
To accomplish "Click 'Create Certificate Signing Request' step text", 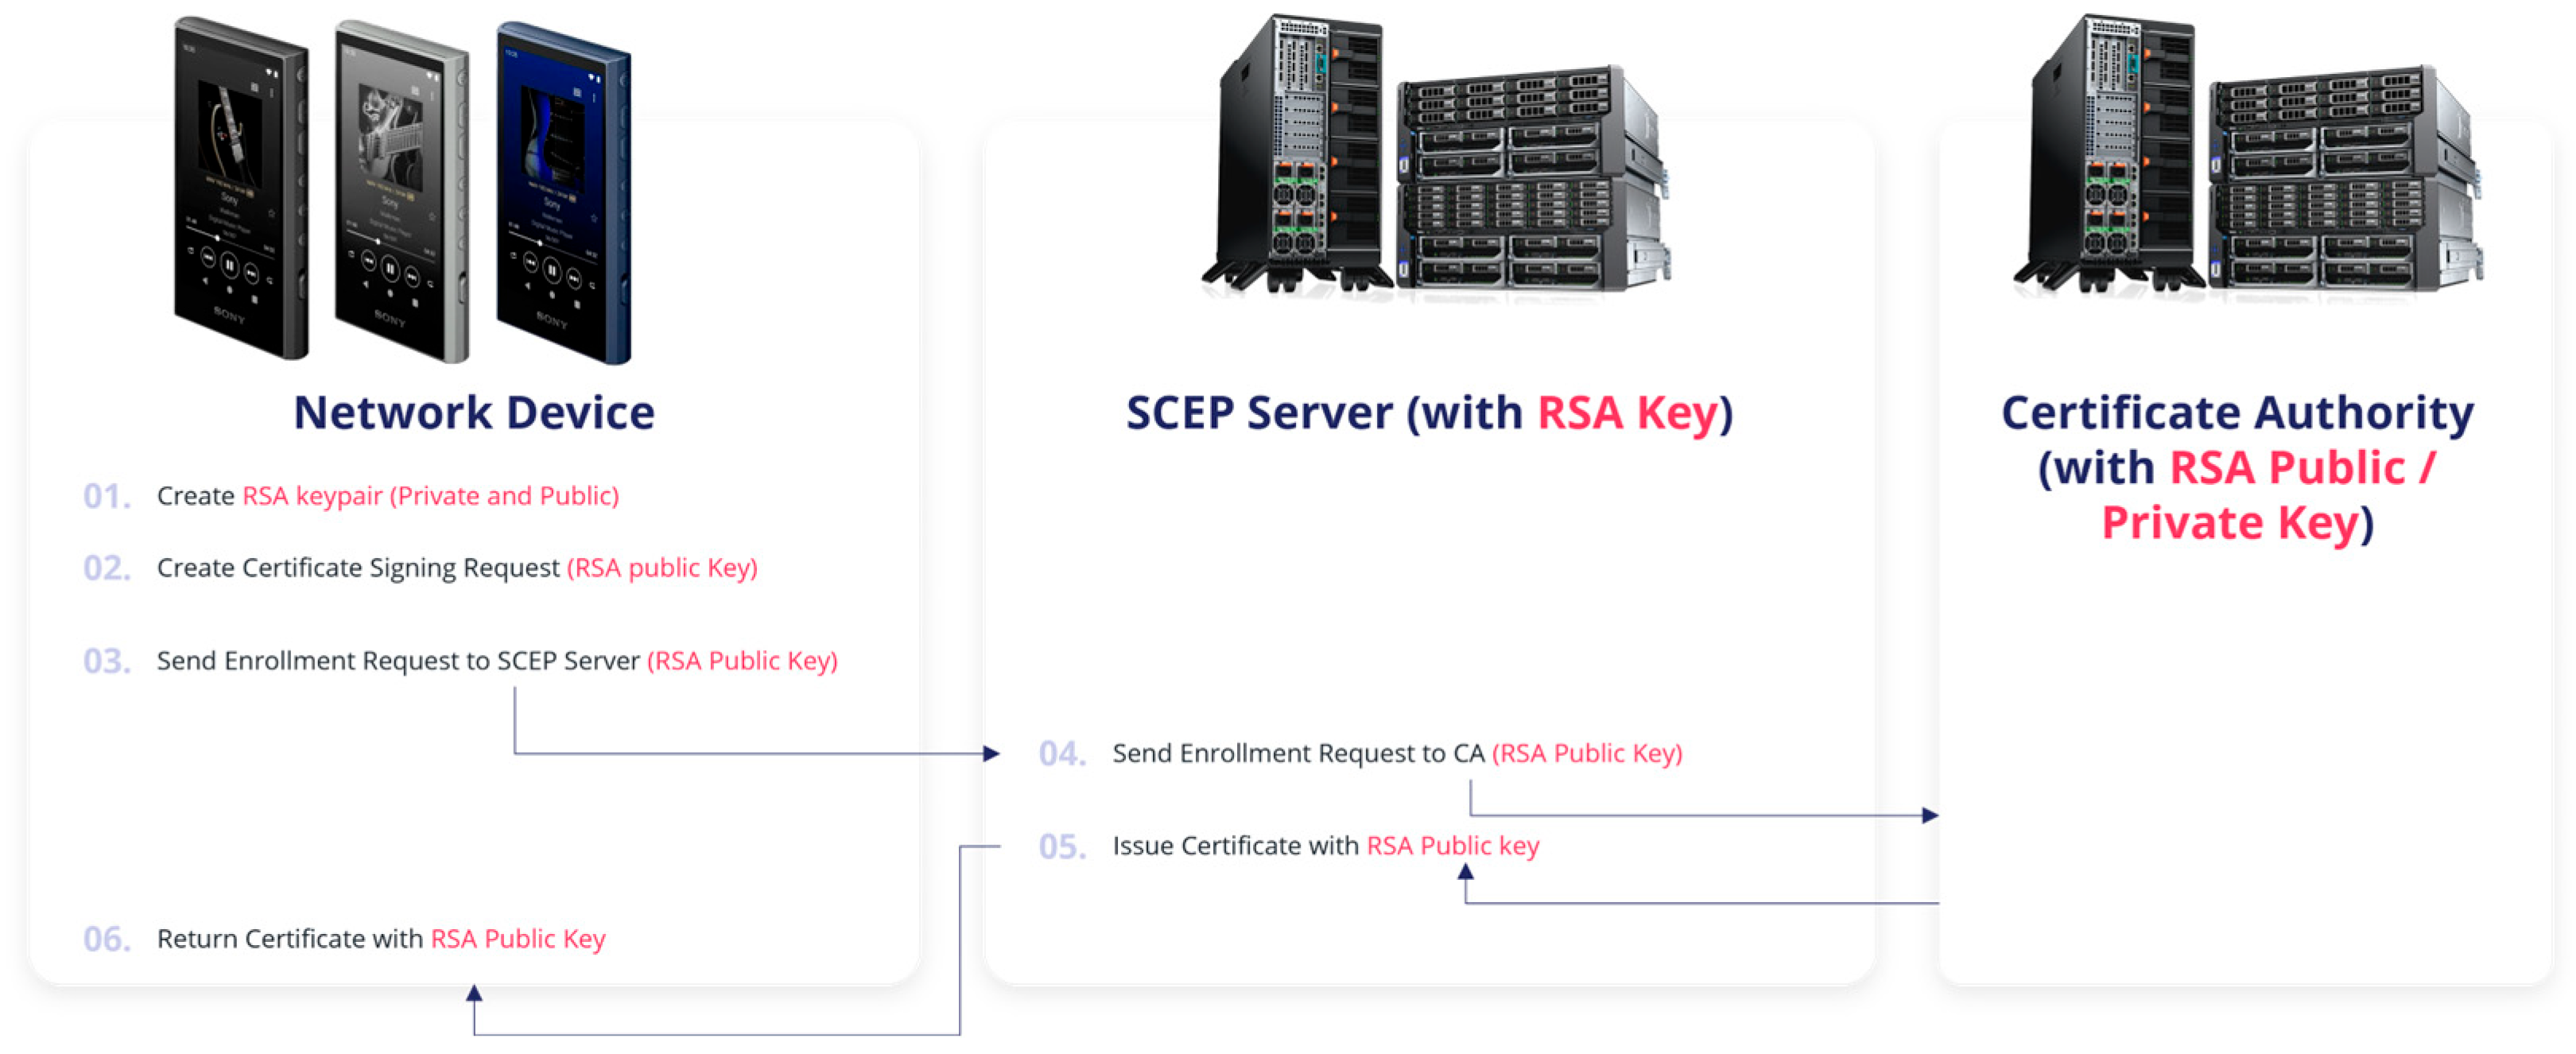I will coord(358,568).
